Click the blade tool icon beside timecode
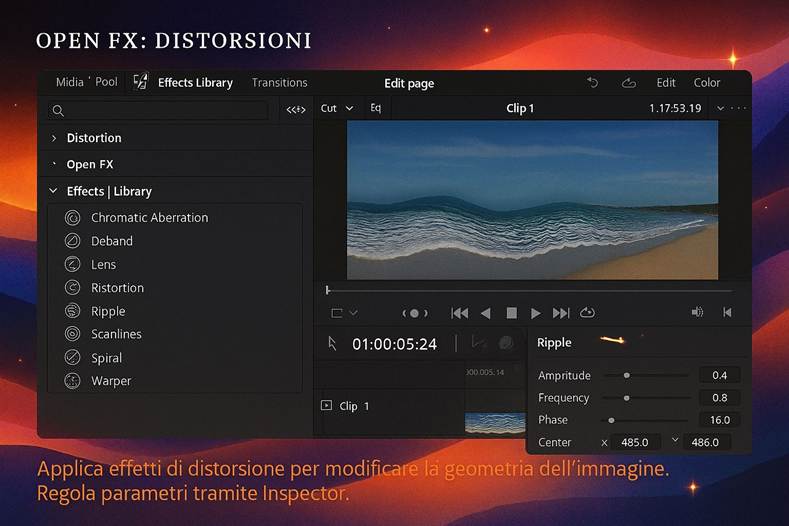The image size is (789, 526). 479,343
